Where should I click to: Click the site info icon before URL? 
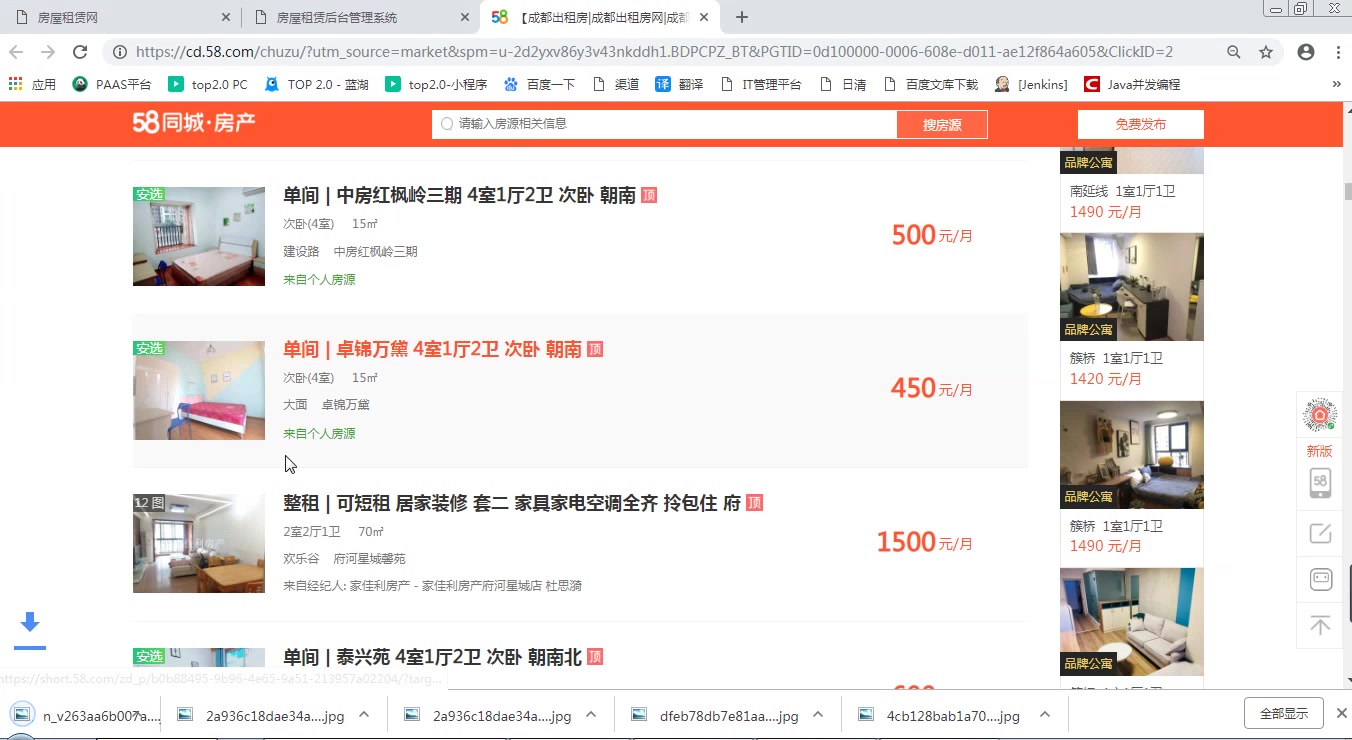click(x=120, y=52)
